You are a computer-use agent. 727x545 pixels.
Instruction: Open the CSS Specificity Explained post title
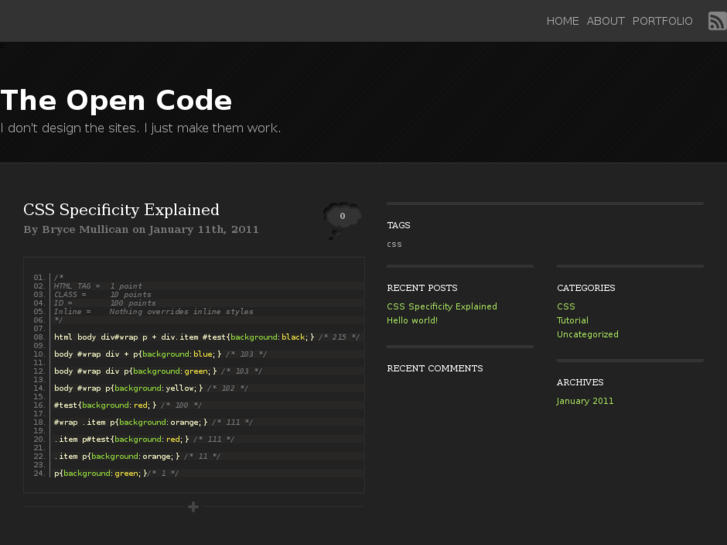pos(121,210)
